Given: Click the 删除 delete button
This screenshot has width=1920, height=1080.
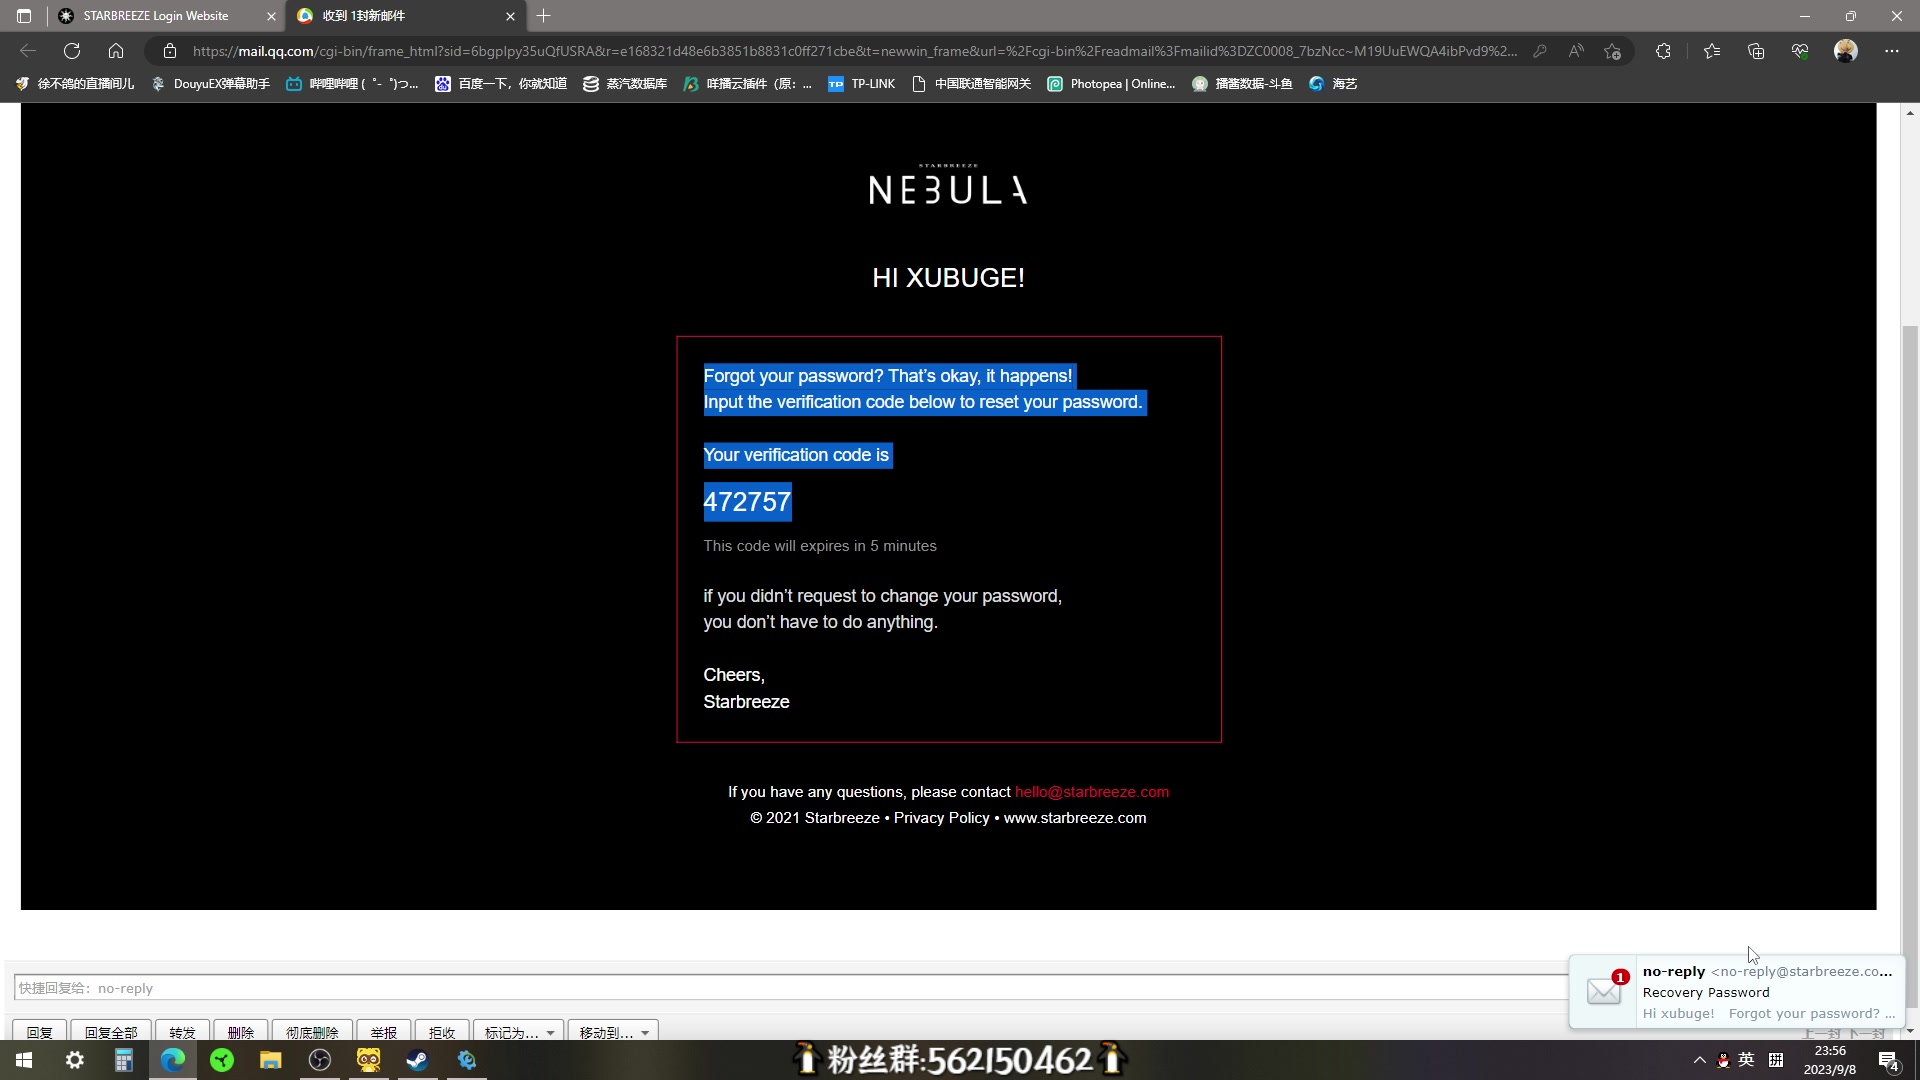Looking at the screenshot, I should 240,1032.
